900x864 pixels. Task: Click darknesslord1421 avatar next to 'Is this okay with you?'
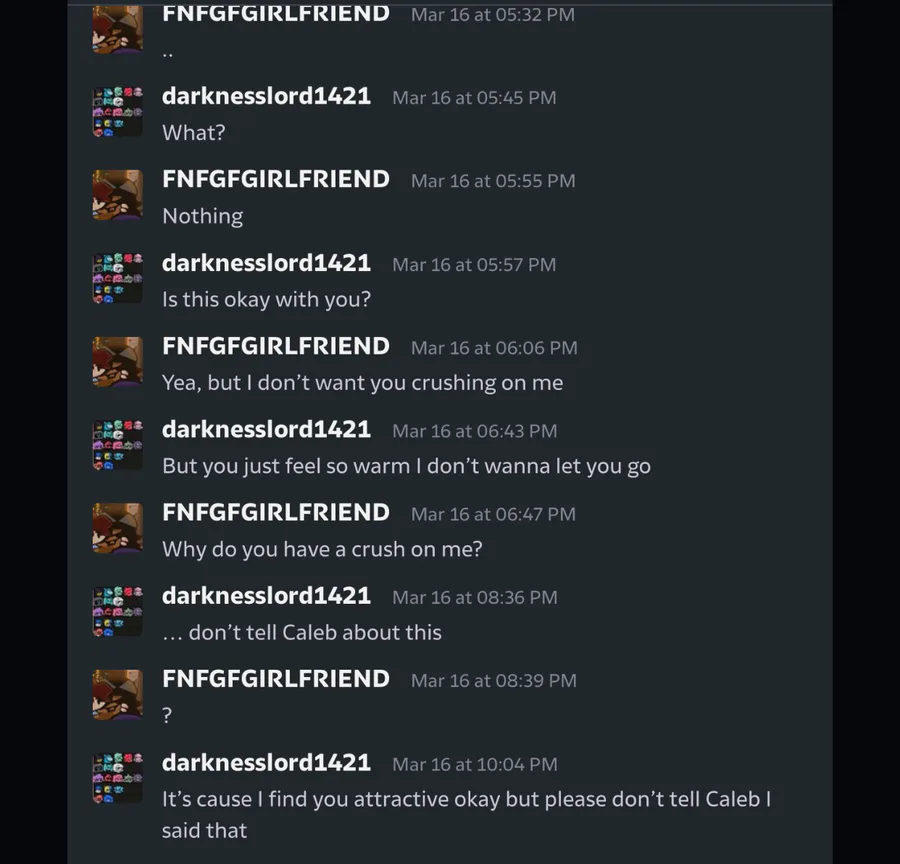pos(118,278)
